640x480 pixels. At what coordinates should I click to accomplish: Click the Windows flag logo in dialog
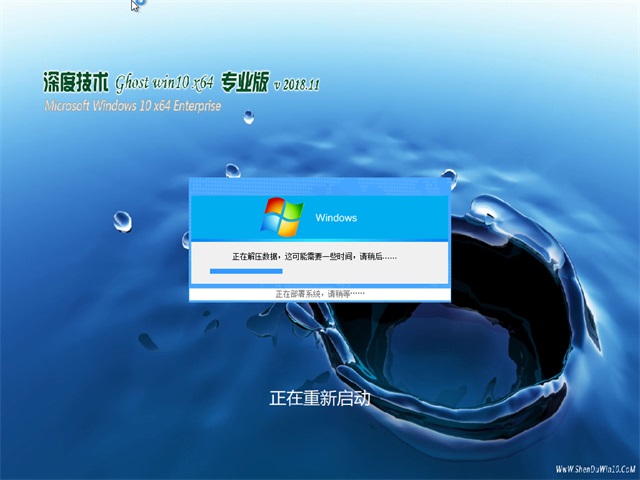(x=282, y=217)
